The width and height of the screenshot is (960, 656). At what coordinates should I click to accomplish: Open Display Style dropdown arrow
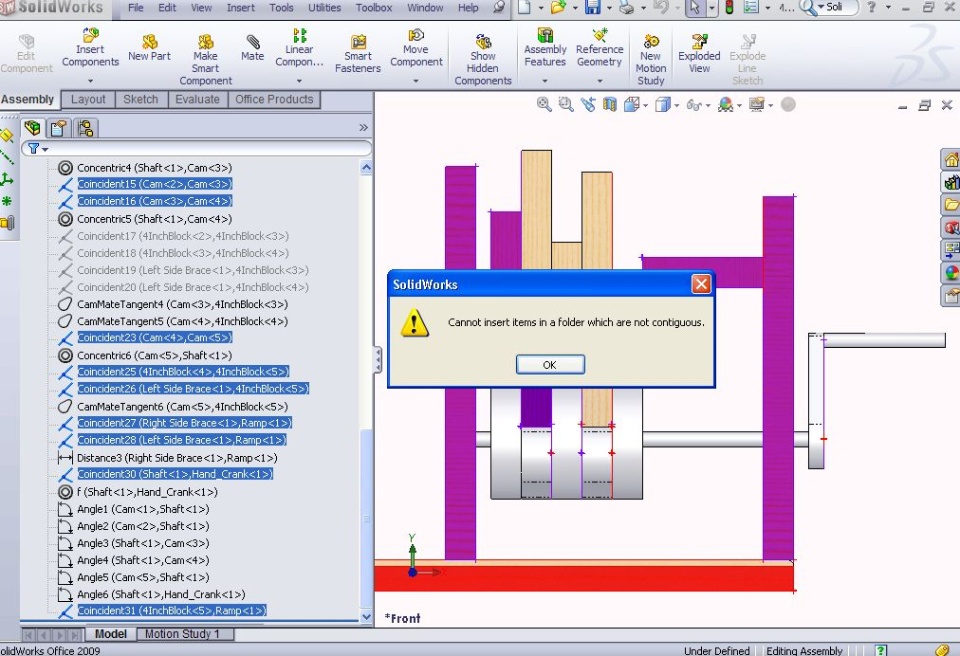677,106
